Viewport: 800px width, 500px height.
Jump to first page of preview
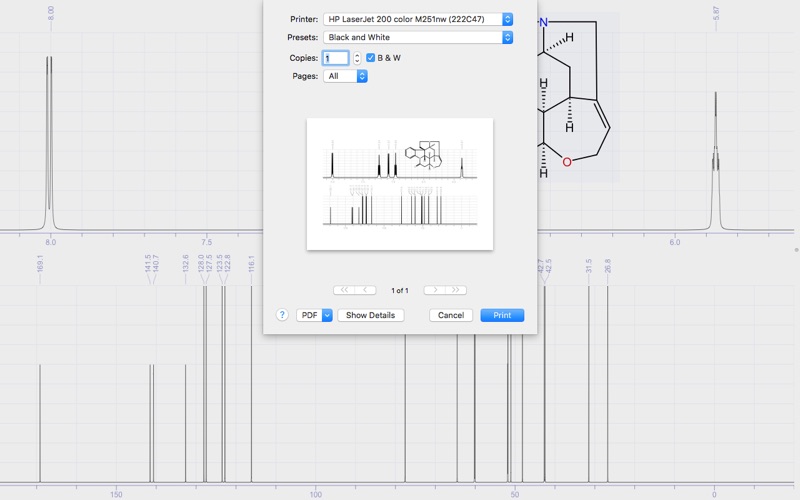[344, 290]
